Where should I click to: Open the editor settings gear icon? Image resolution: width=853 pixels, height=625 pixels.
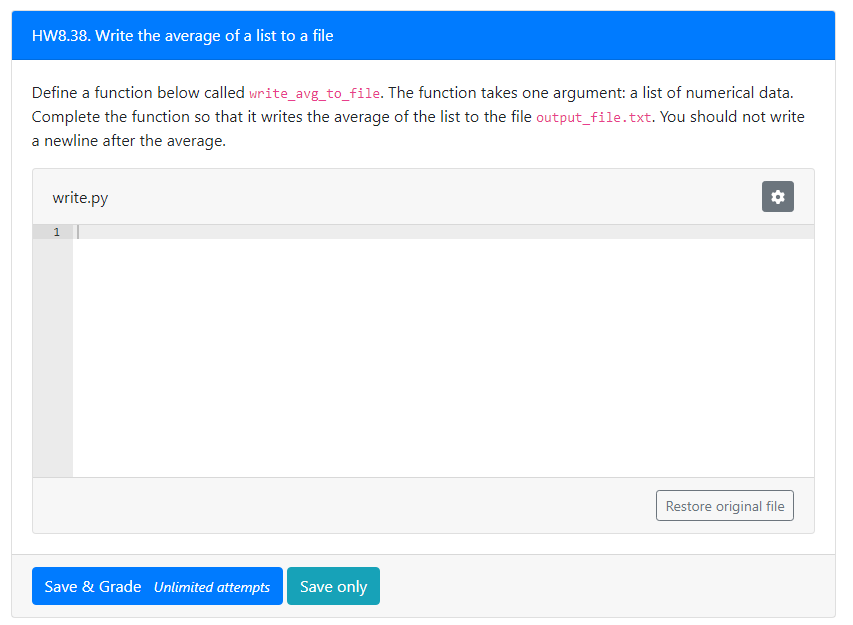(777, 196)
